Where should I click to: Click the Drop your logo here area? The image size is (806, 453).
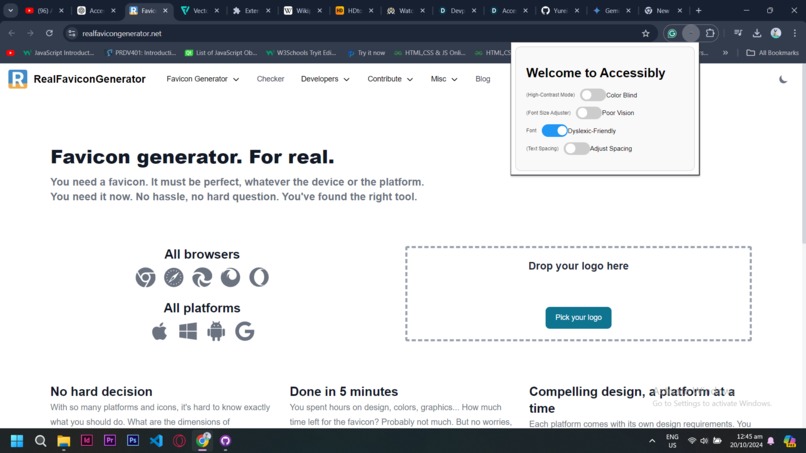point(578,294)
